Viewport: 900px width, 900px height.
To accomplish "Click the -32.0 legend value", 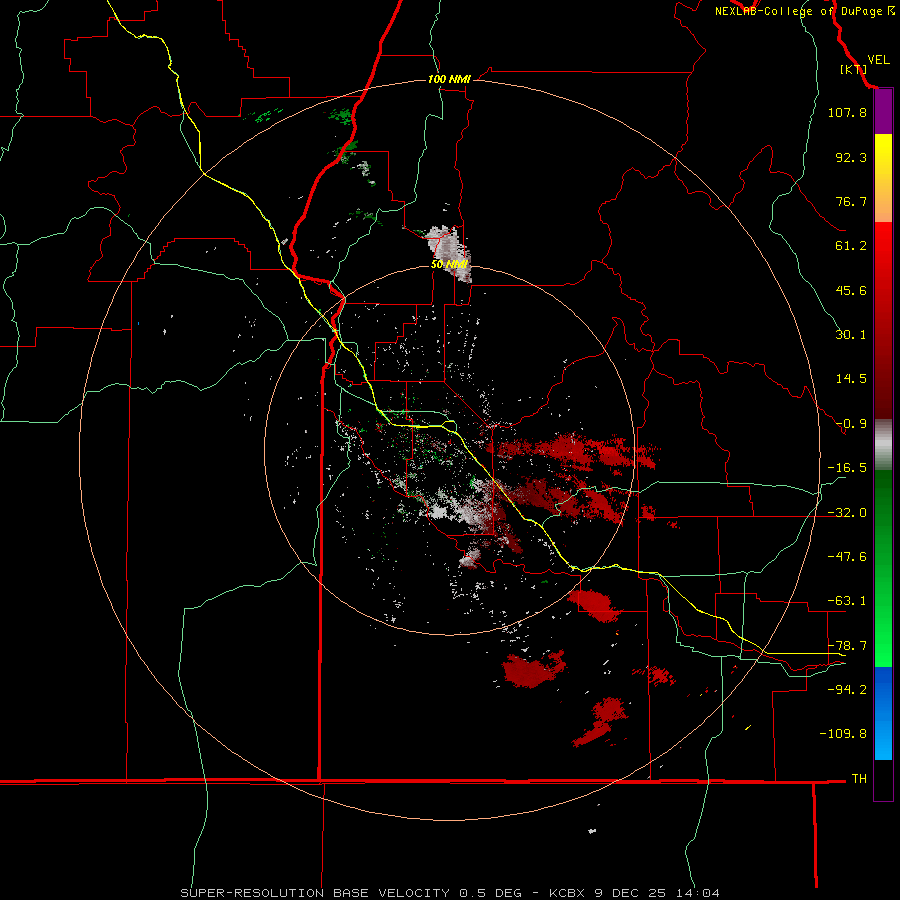I will [x=847, y=513].
